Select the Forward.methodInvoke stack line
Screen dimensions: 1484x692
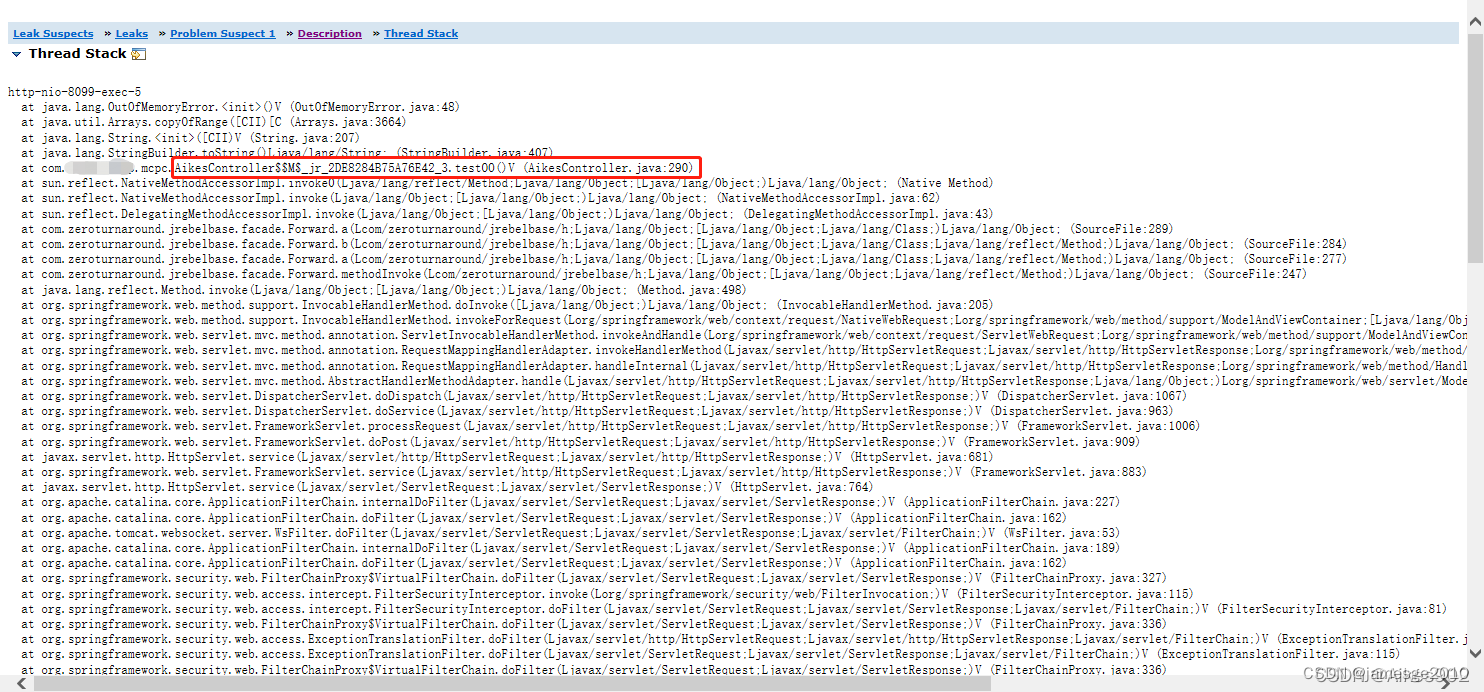663,274
